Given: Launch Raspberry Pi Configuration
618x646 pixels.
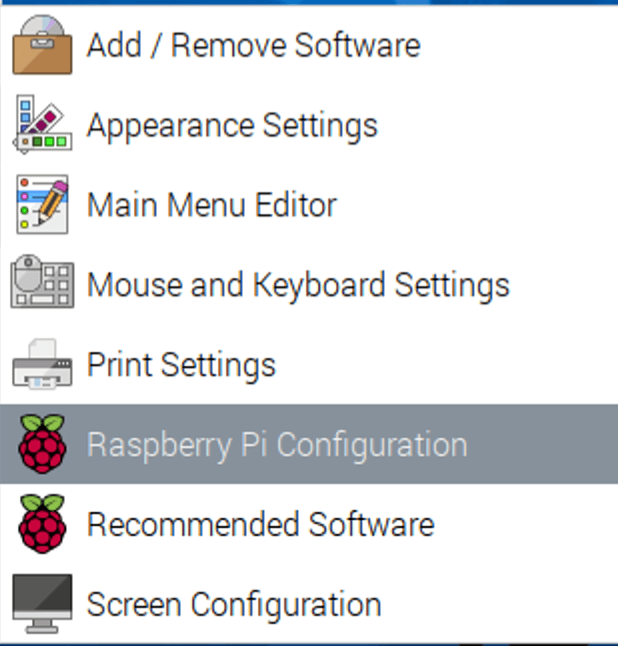Looking at the screenshot, I should pos(309,444).
